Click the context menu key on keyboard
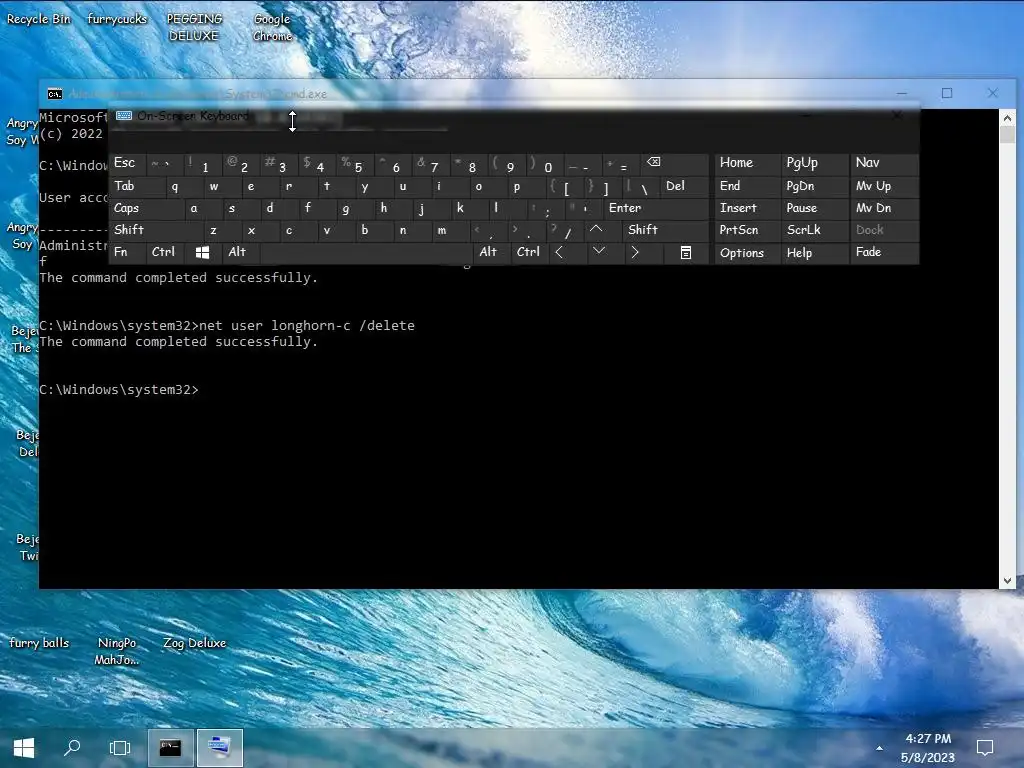Screen dimensions: 1024x768 coord(685,253)
